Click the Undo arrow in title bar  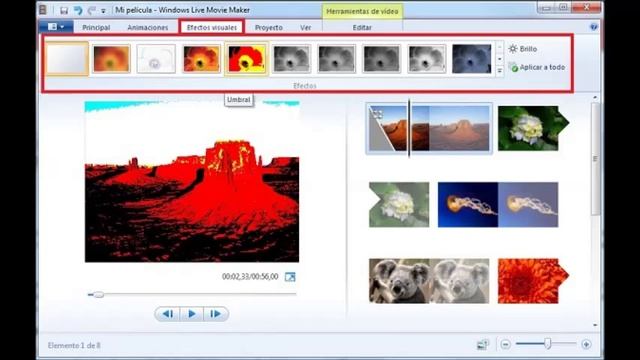[78, 10]
